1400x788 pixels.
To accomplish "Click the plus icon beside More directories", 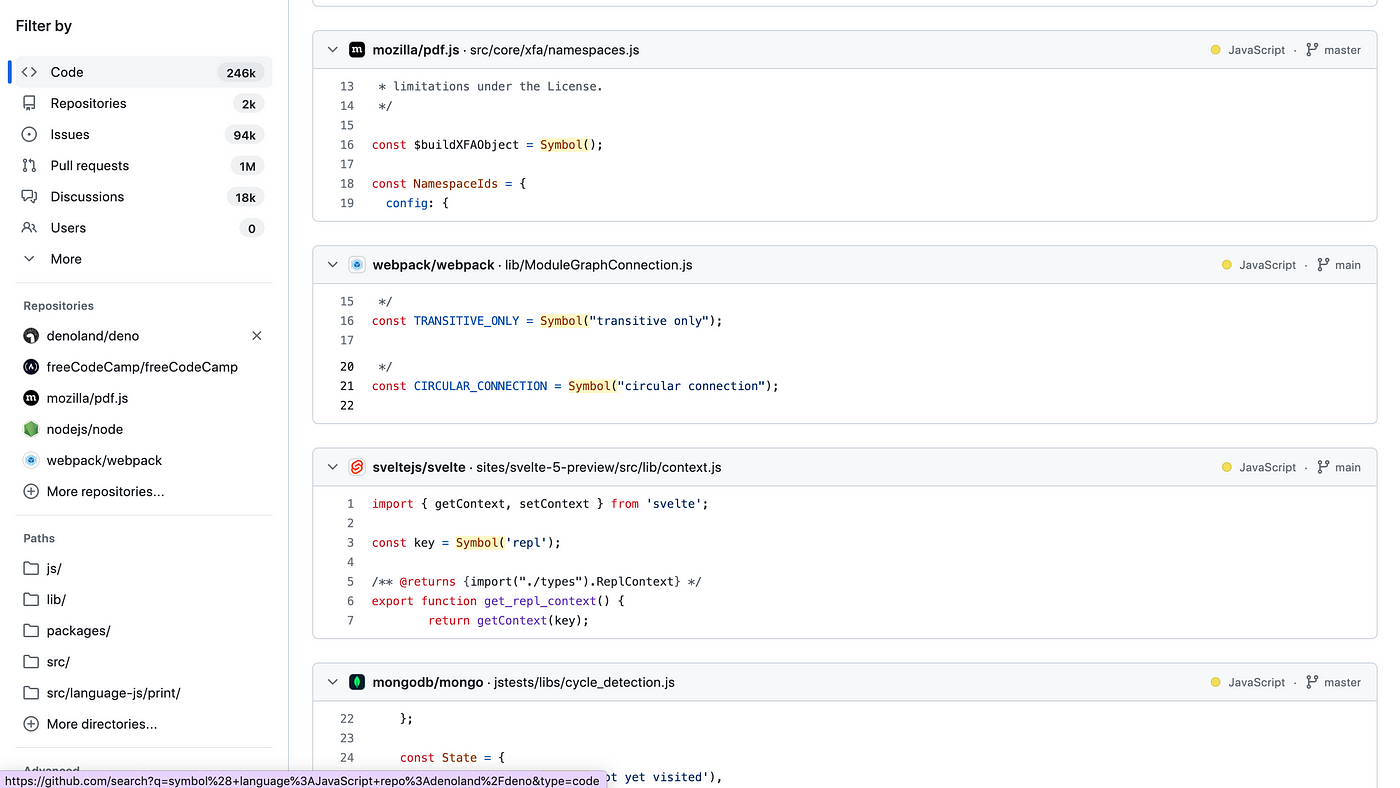I will point(30,723).
